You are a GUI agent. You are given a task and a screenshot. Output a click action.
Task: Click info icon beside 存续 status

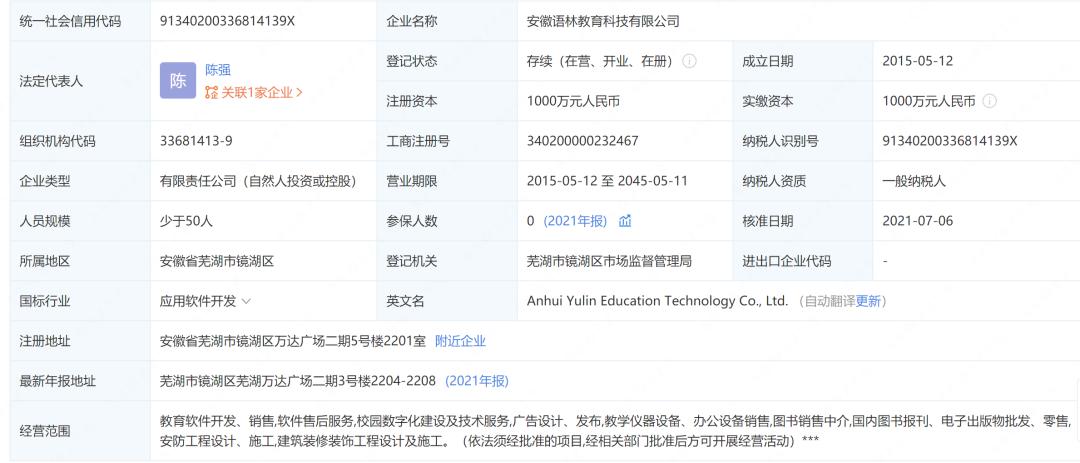click(689, 61)
